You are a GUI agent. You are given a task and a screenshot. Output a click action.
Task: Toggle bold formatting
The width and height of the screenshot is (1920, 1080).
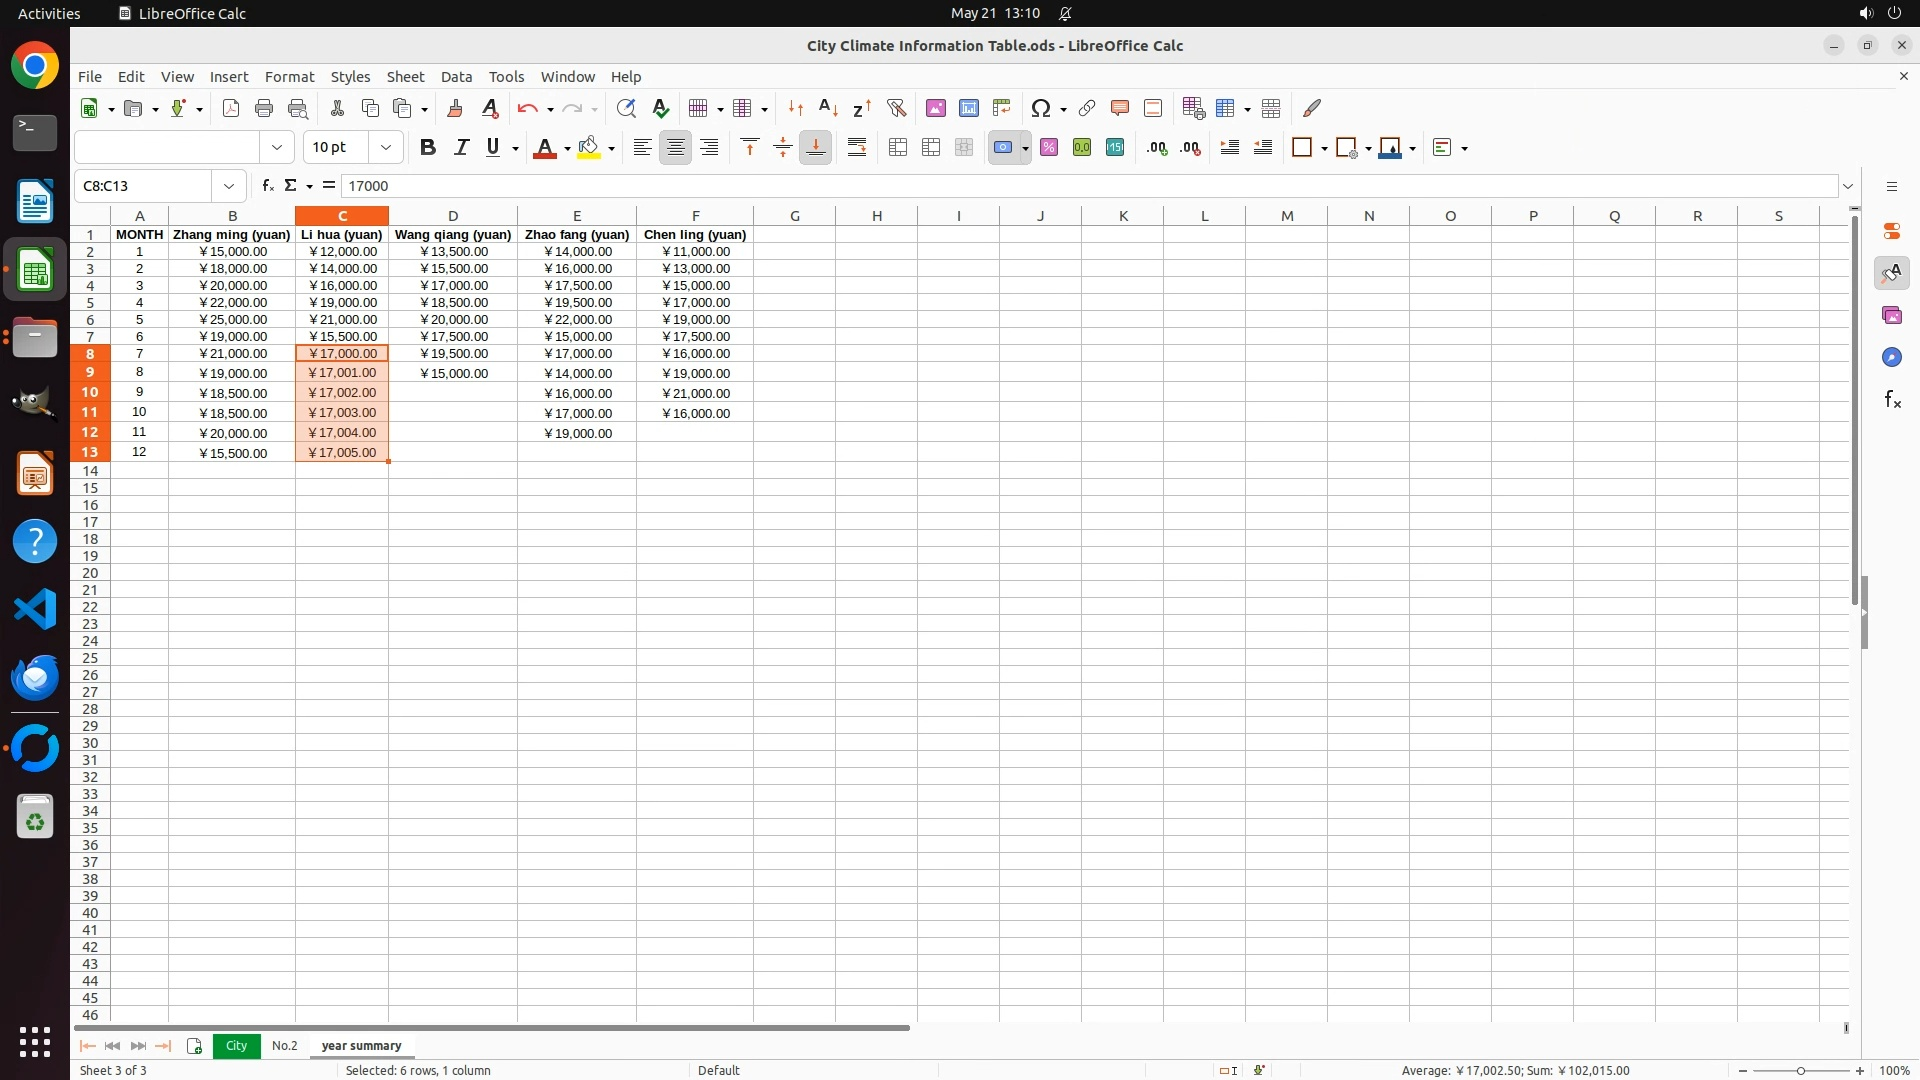(428, 148)
